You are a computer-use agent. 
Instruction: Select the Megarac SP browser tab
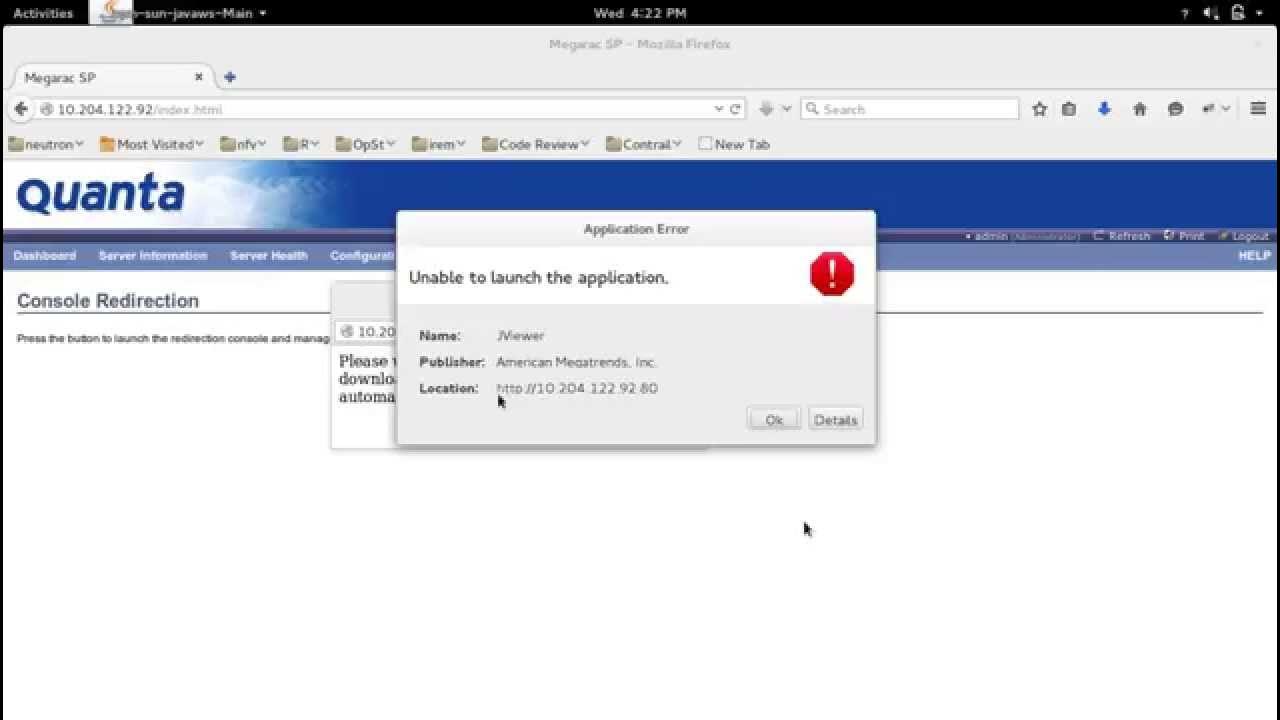(110, 77)
